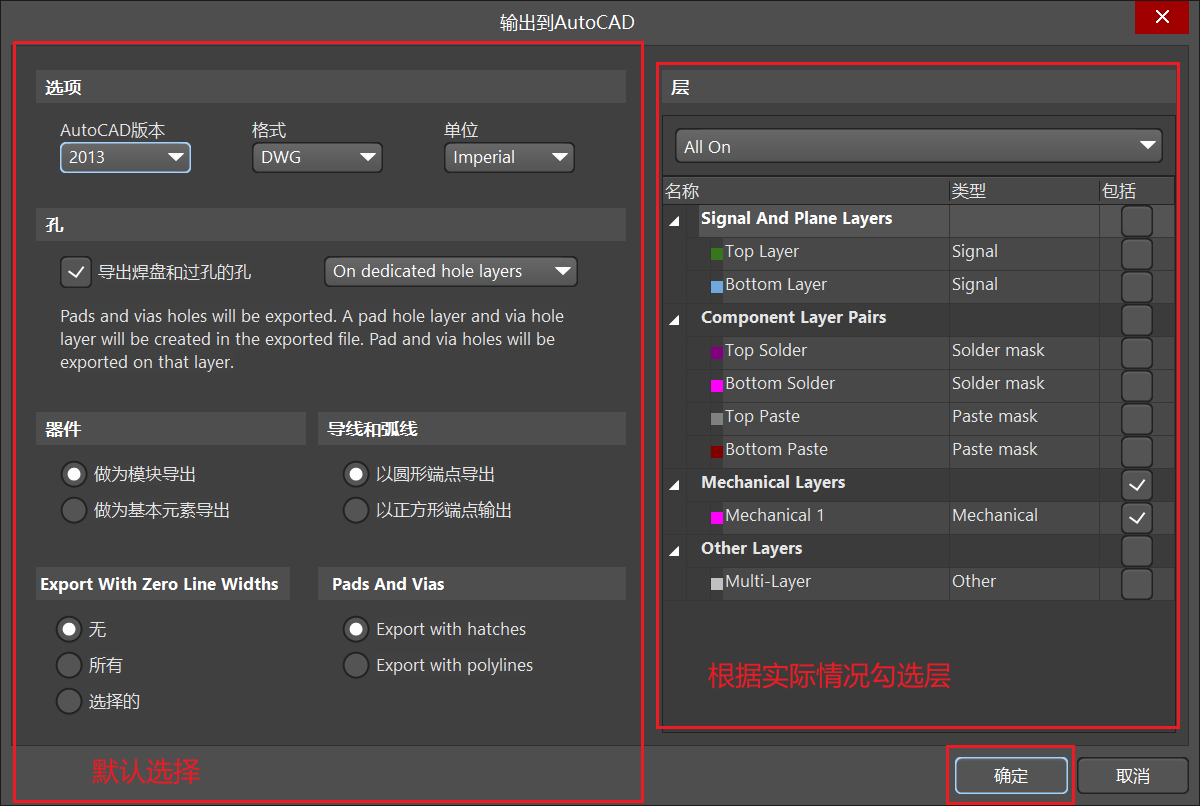Open the 单位 Imperial dropdown
The width and height of the screenshot is (1200, 806).
tap(509, 157)
